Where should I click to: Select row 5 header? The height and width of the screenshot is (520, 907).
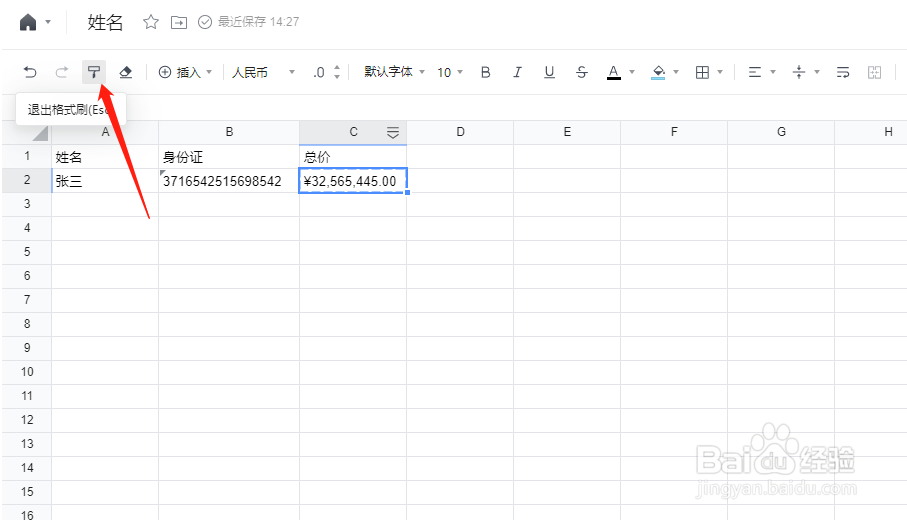coord(27,252)
